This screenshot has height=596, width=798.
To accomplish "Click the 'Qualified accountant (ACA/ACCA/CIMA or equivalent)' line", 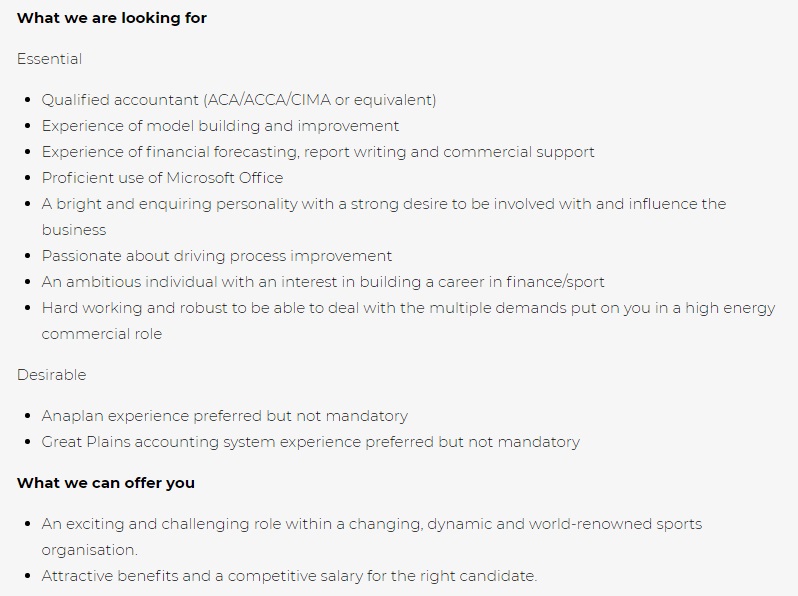I will [x=239, y=100].
